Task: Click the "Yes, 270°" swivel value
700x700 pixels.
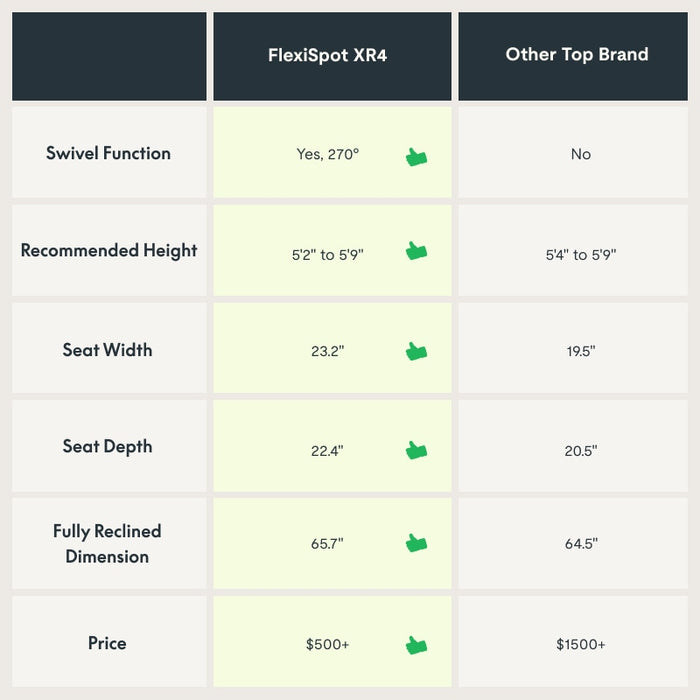Action: tap(328, 154)
